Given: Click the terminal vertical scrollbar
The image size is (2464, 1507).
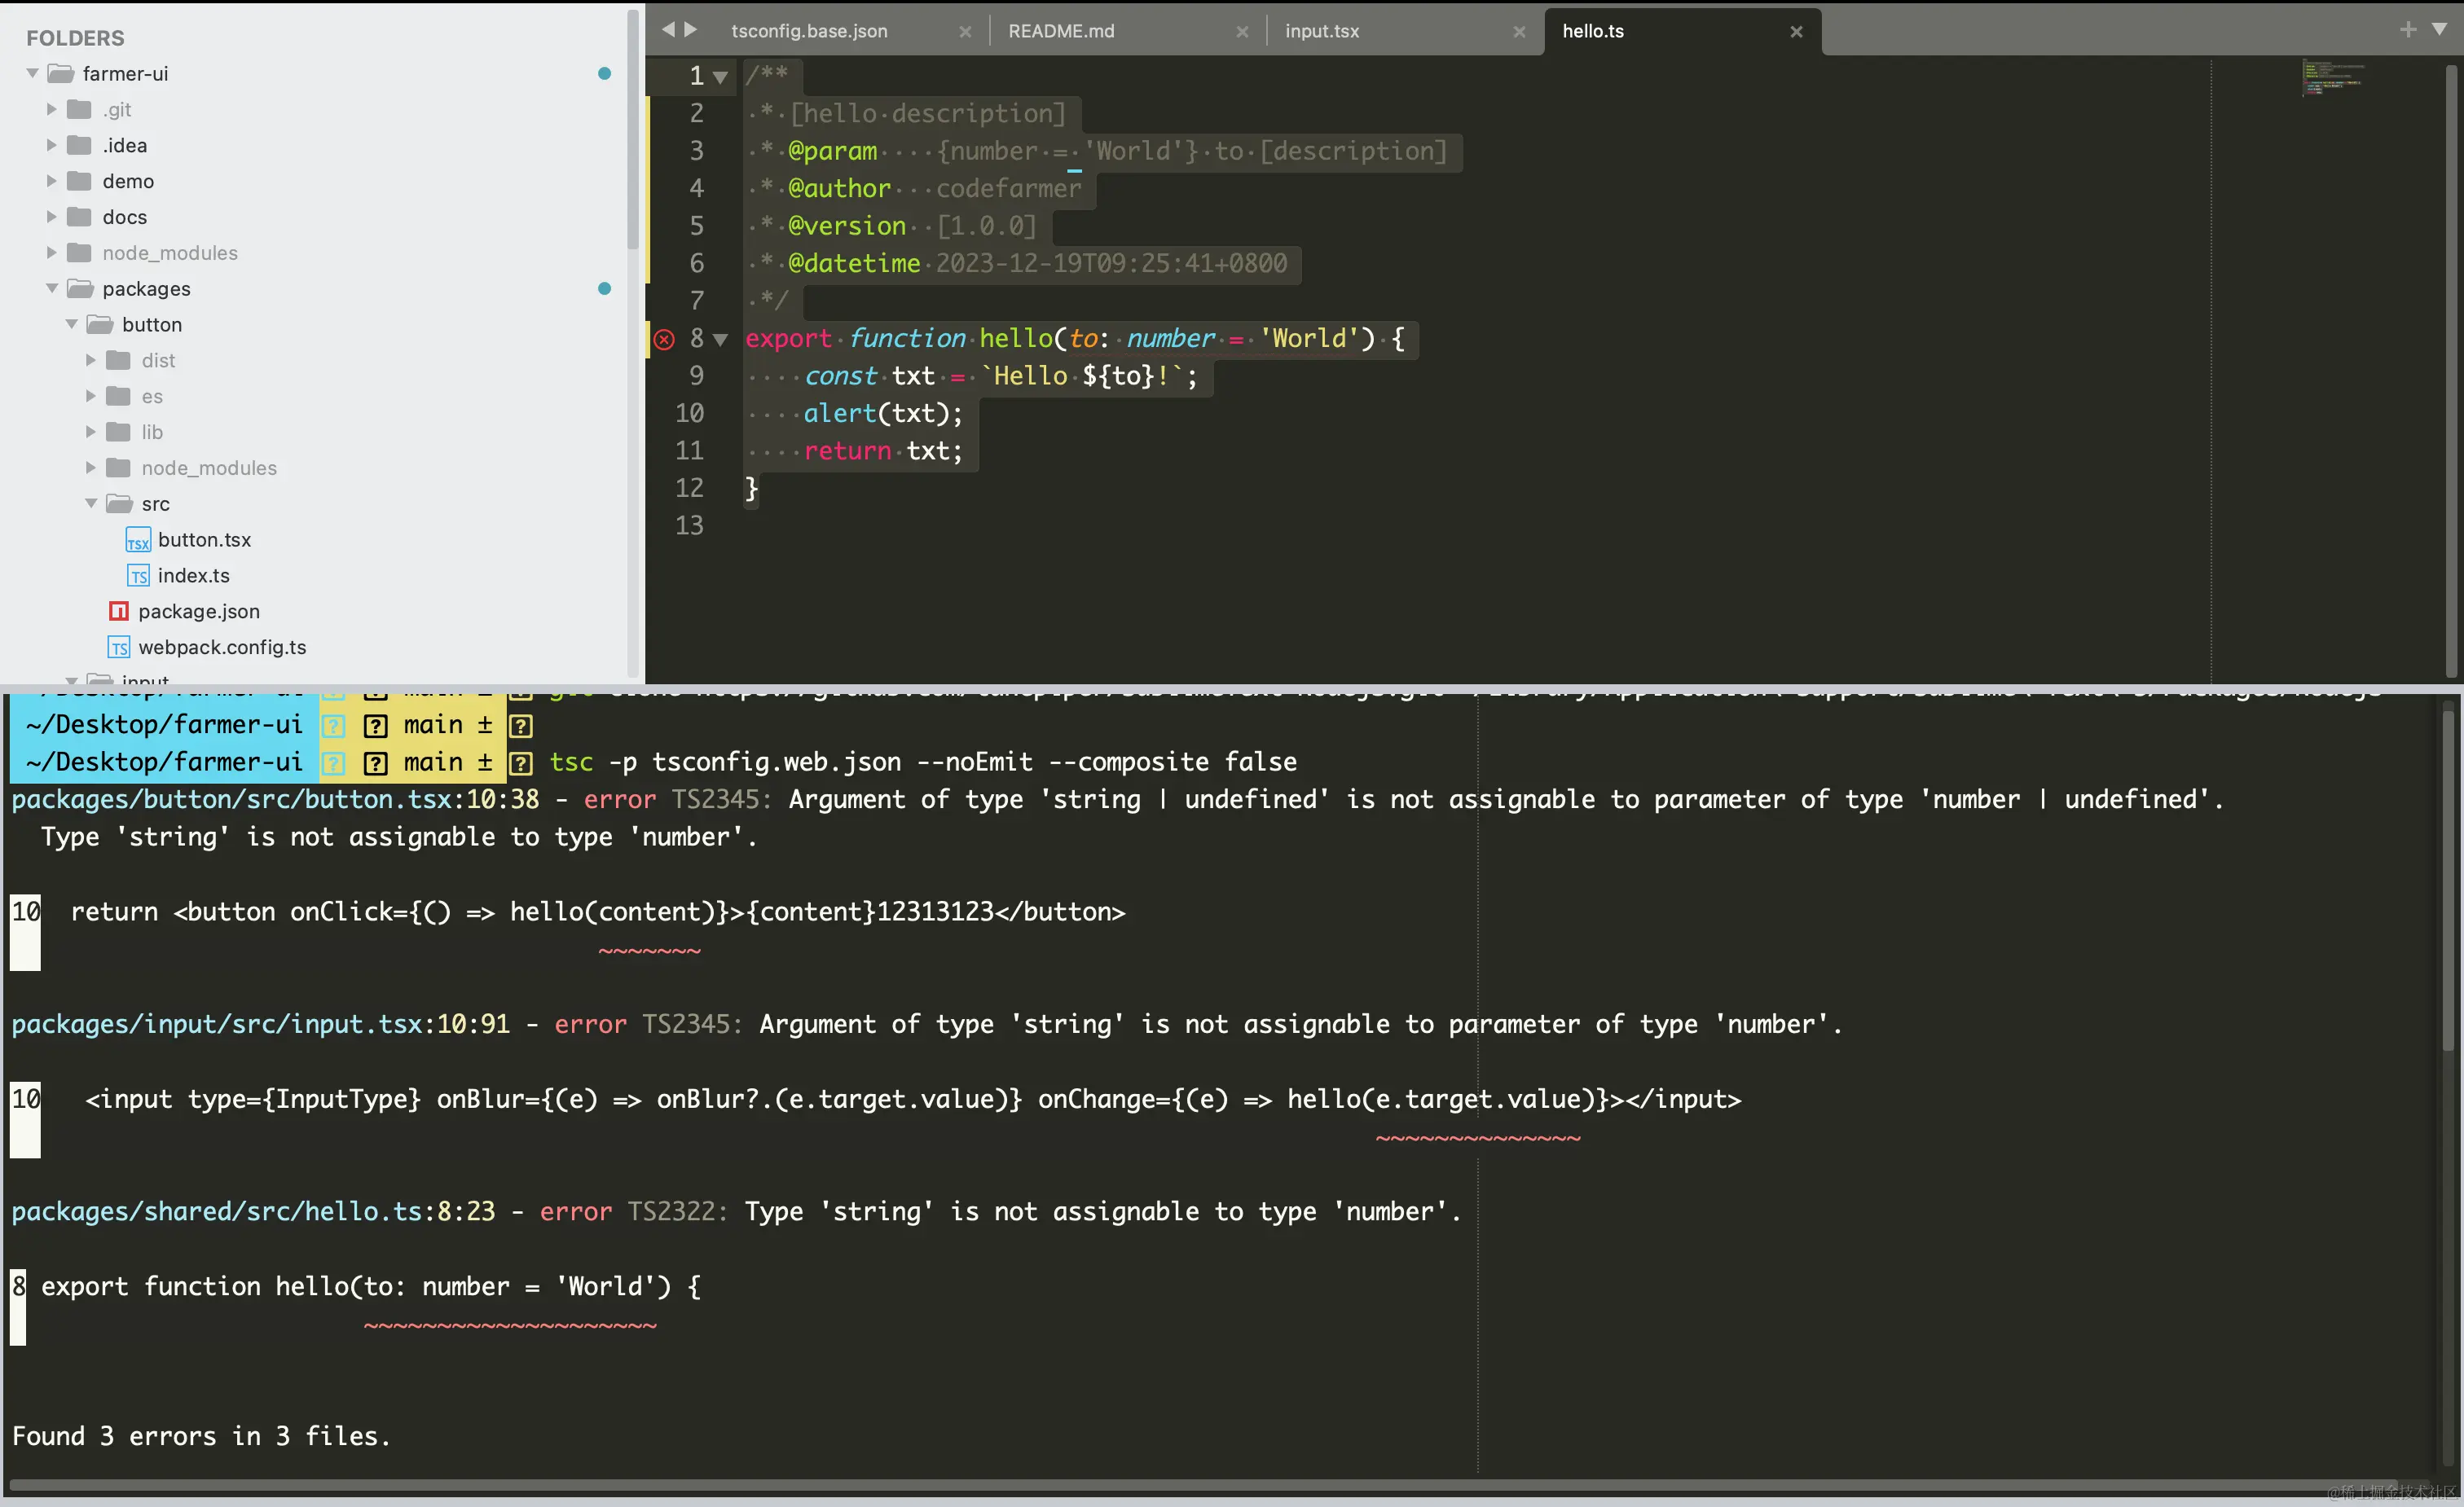Looking at the screenshot, I should pyautogui.click(x=2448, y=880).
